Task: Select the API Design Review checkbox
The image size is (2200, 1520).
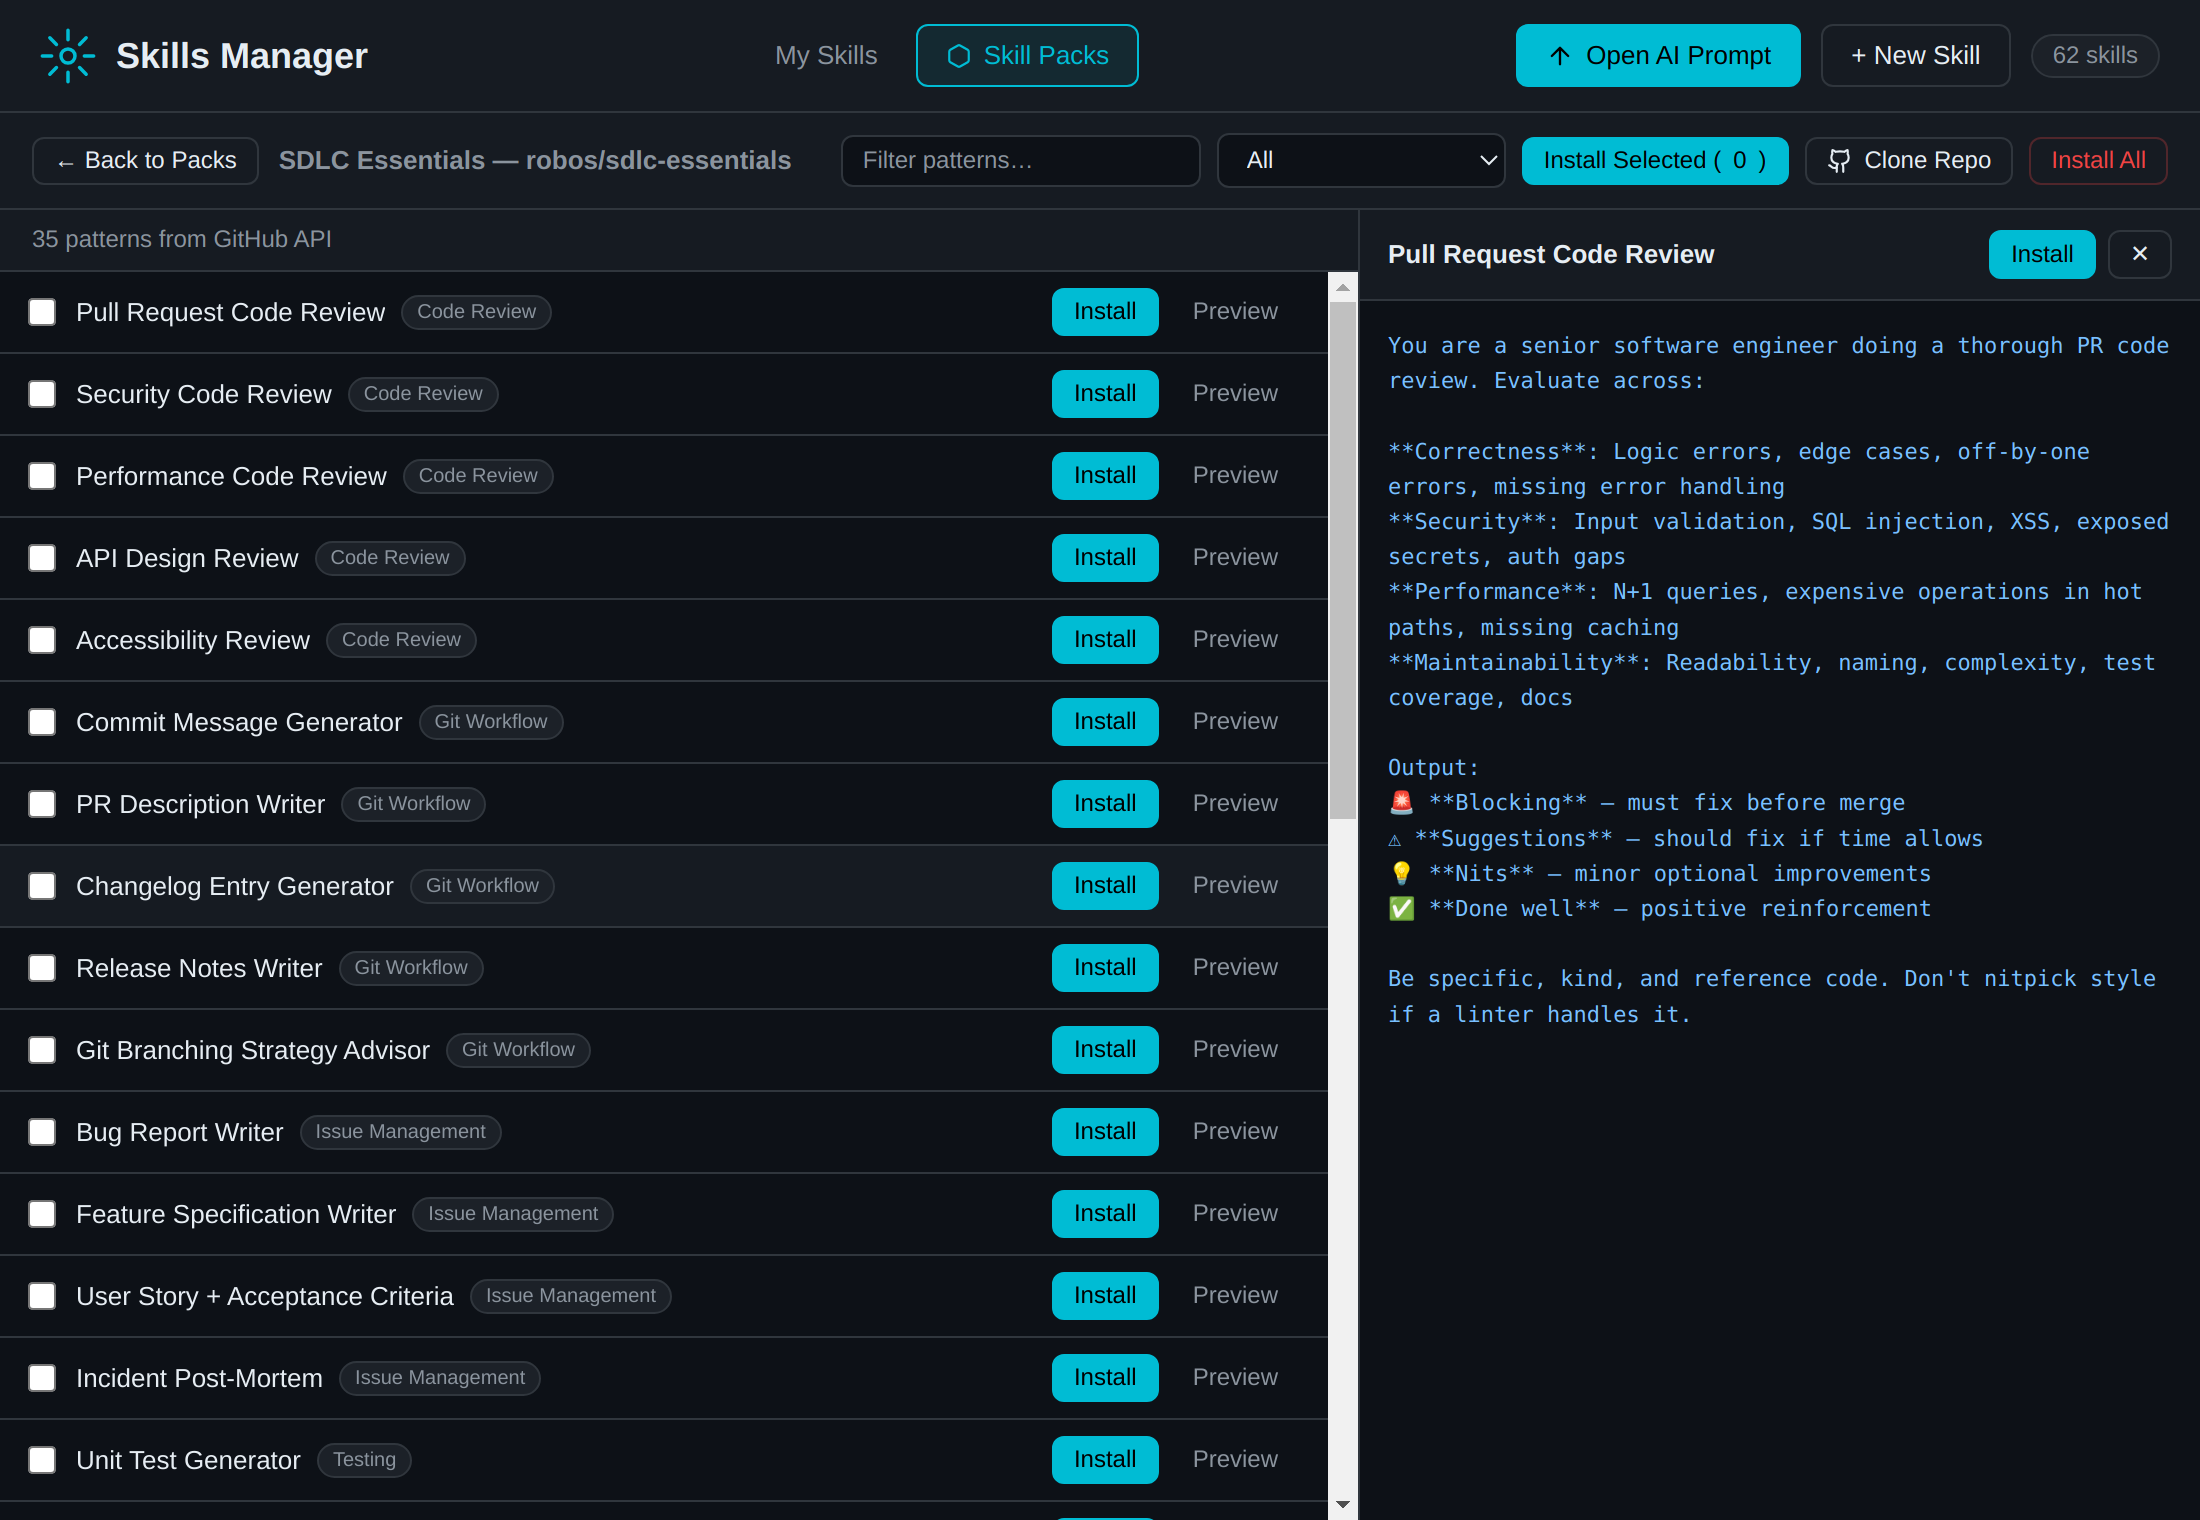Action: click(x=42, y=558)
